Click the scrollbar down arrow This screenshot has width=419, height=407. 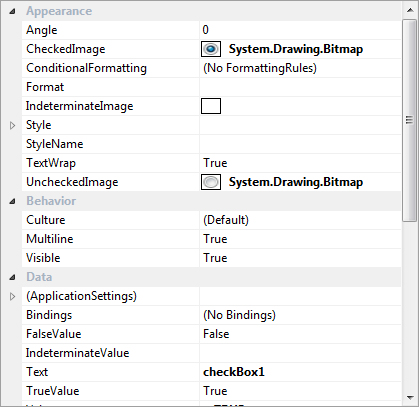coord(410,397)
